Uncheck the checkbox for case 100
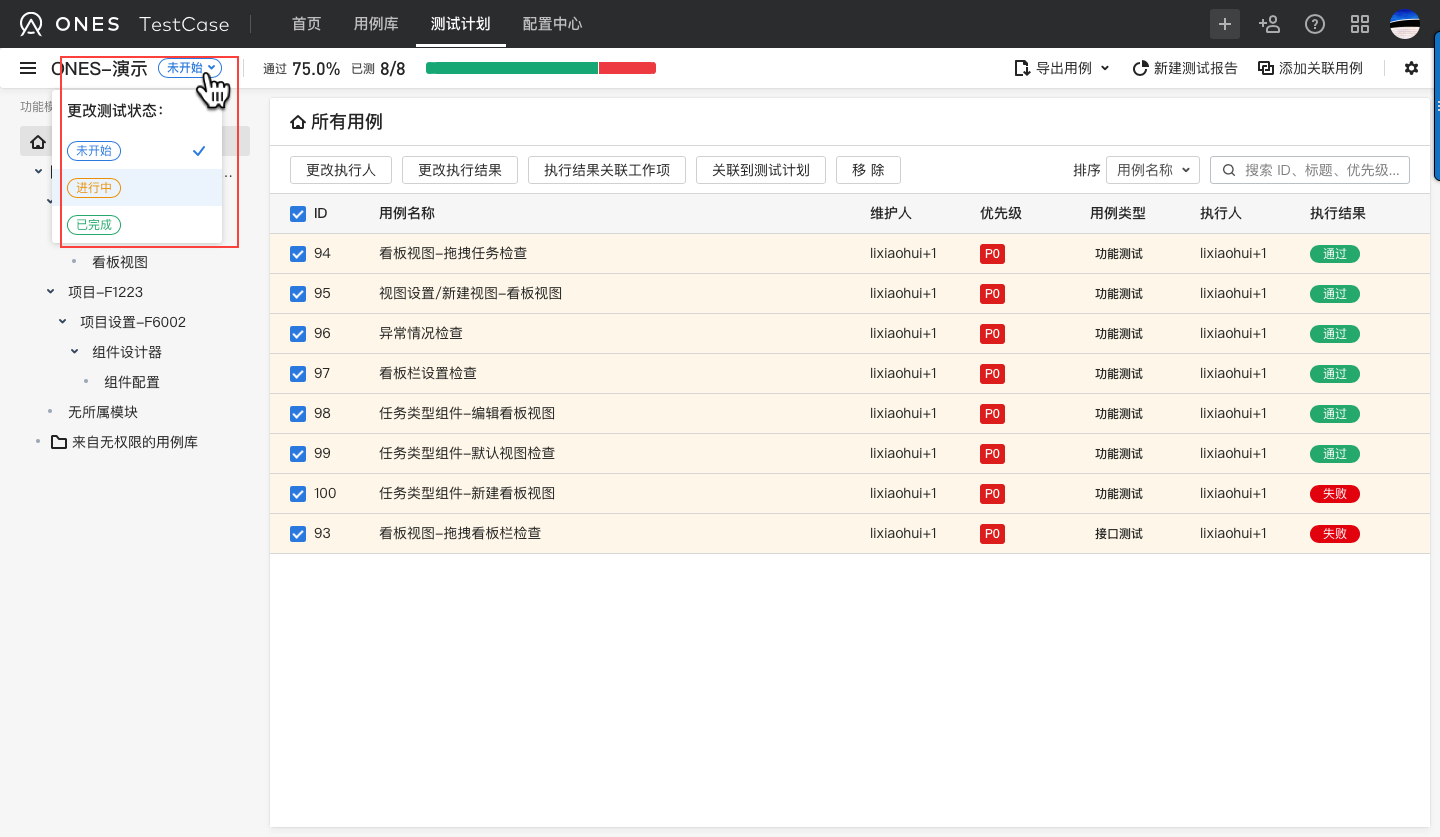This screenshot has height=837, width=1440. click(x=298, y=494)
